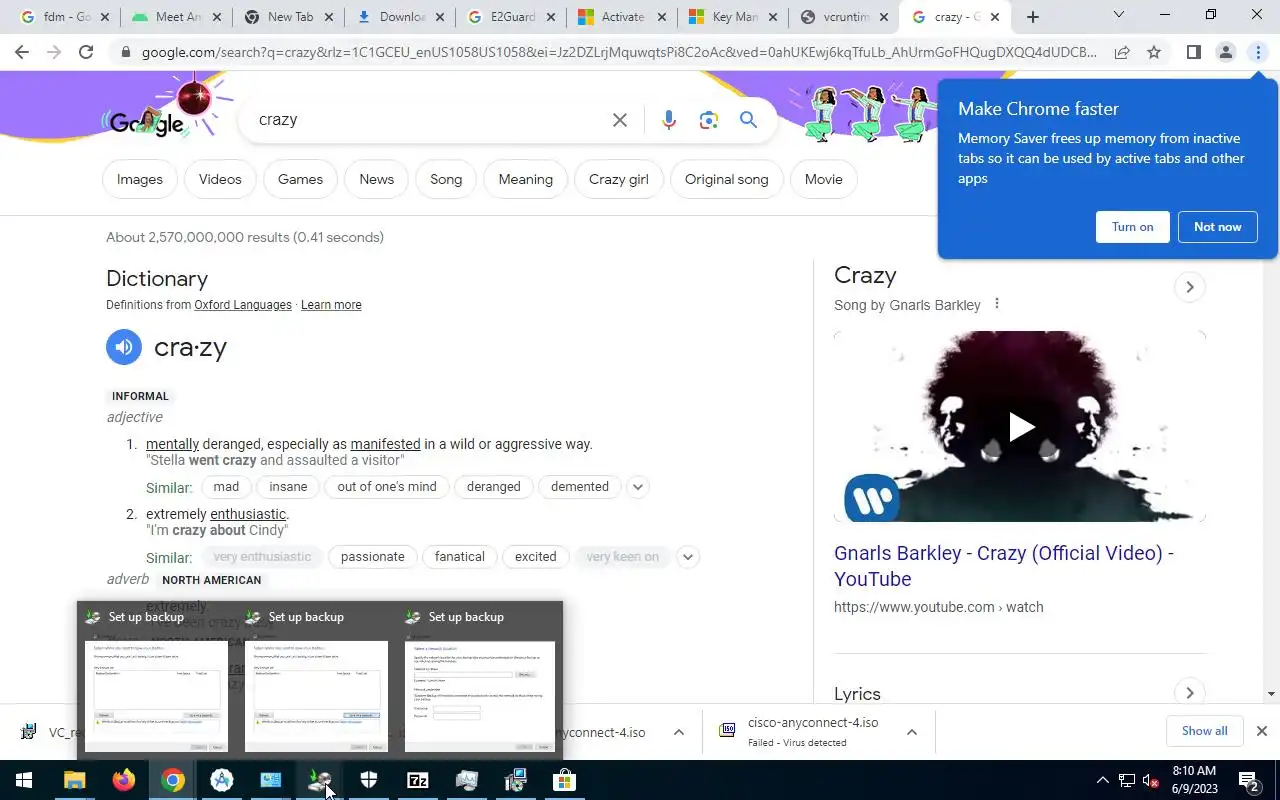The width and height of the screenshot is (1280, 800).
Task: Dismiss Memory Saver with Not now
Action: 1217,227
